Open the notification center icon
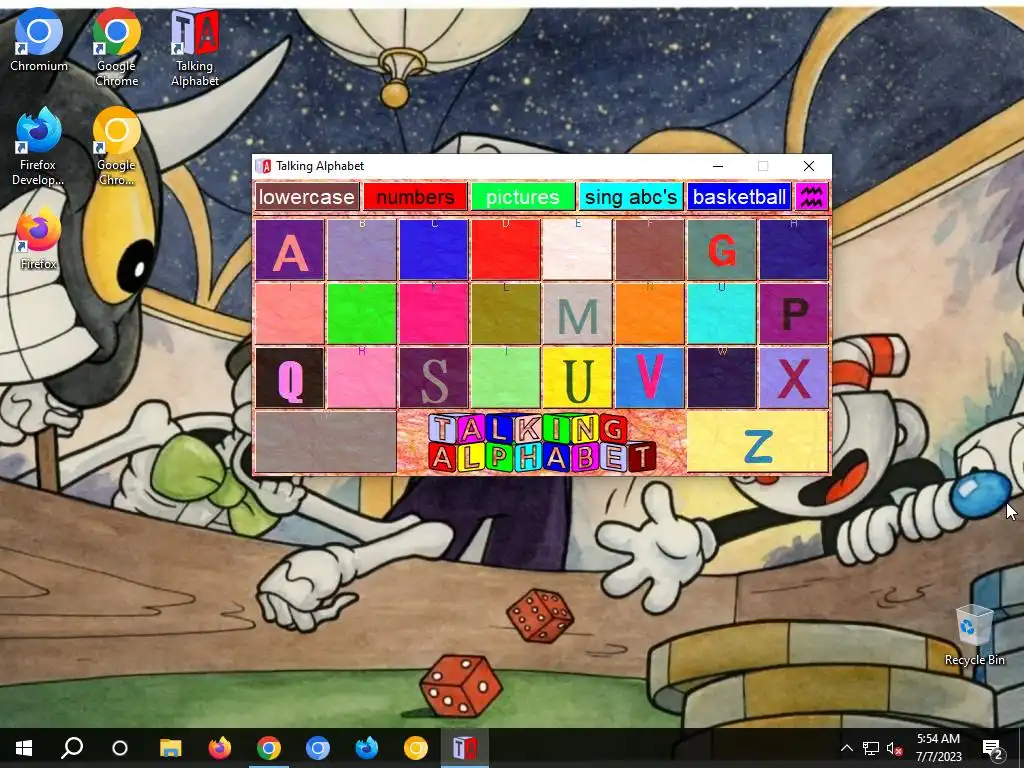 993,748
